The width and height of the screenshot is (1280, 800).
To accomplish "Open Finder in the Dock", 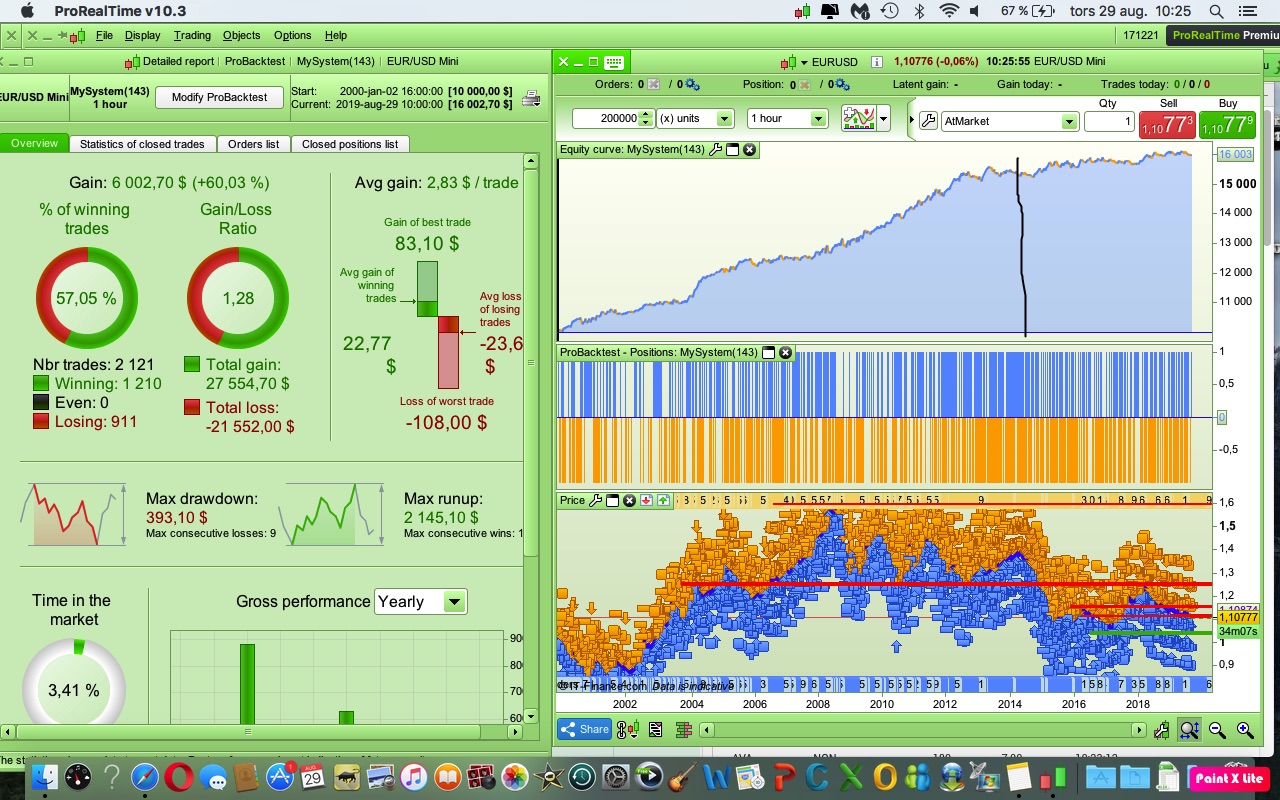I will coord(45,776).
